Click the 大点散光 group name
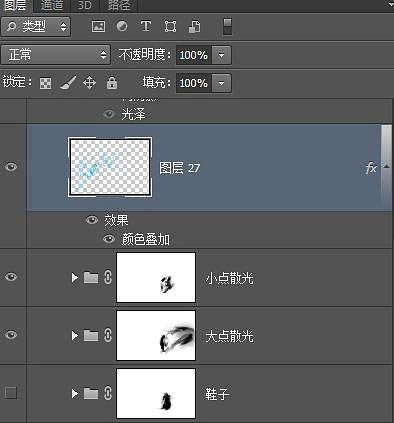This screenshot has width=394, height=423. coord(229,336)
